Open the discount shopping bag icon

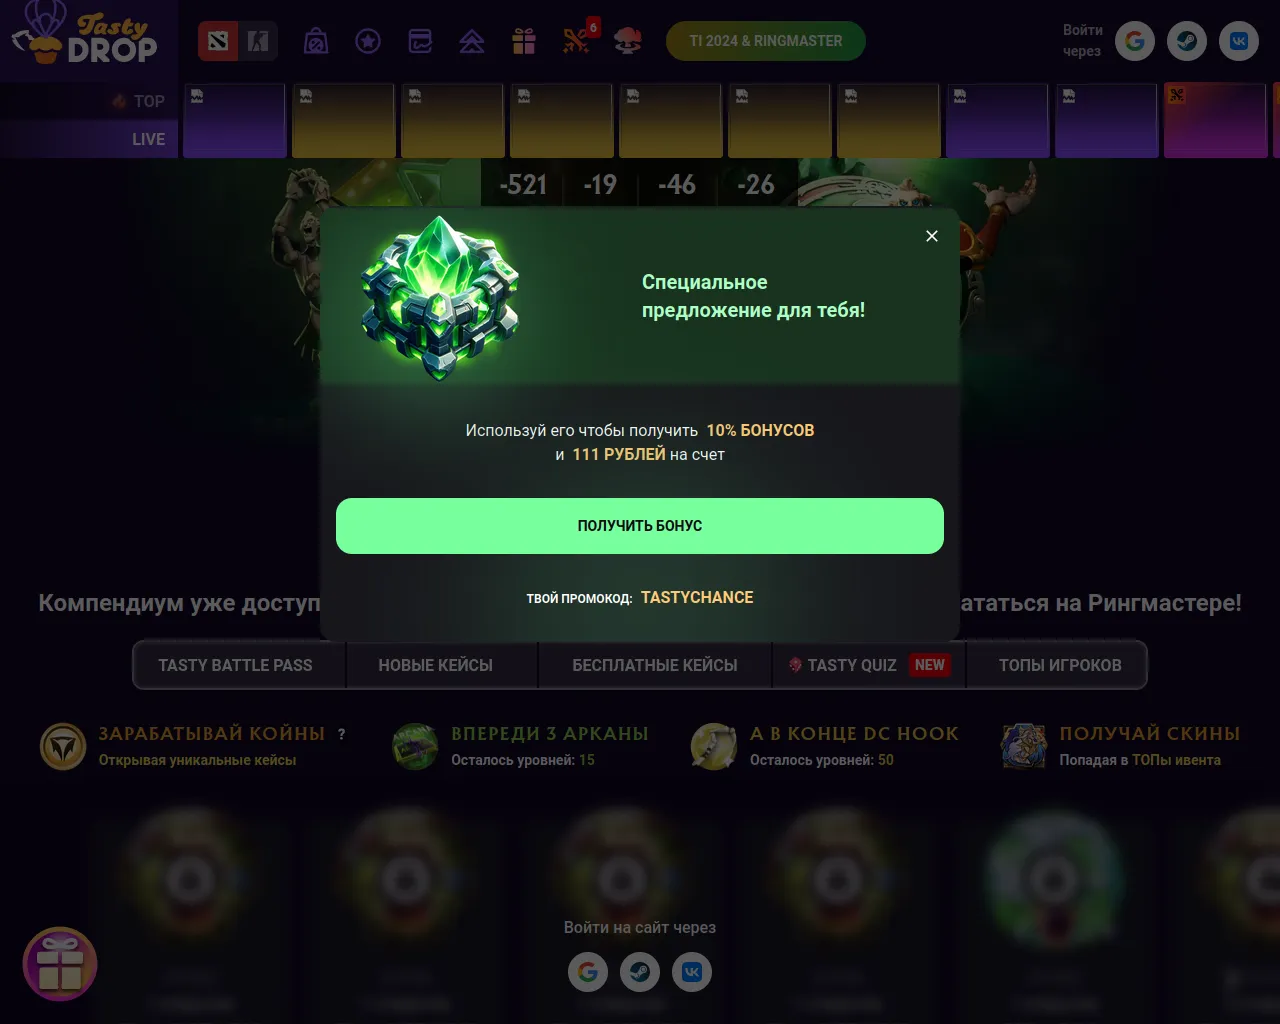316,41
